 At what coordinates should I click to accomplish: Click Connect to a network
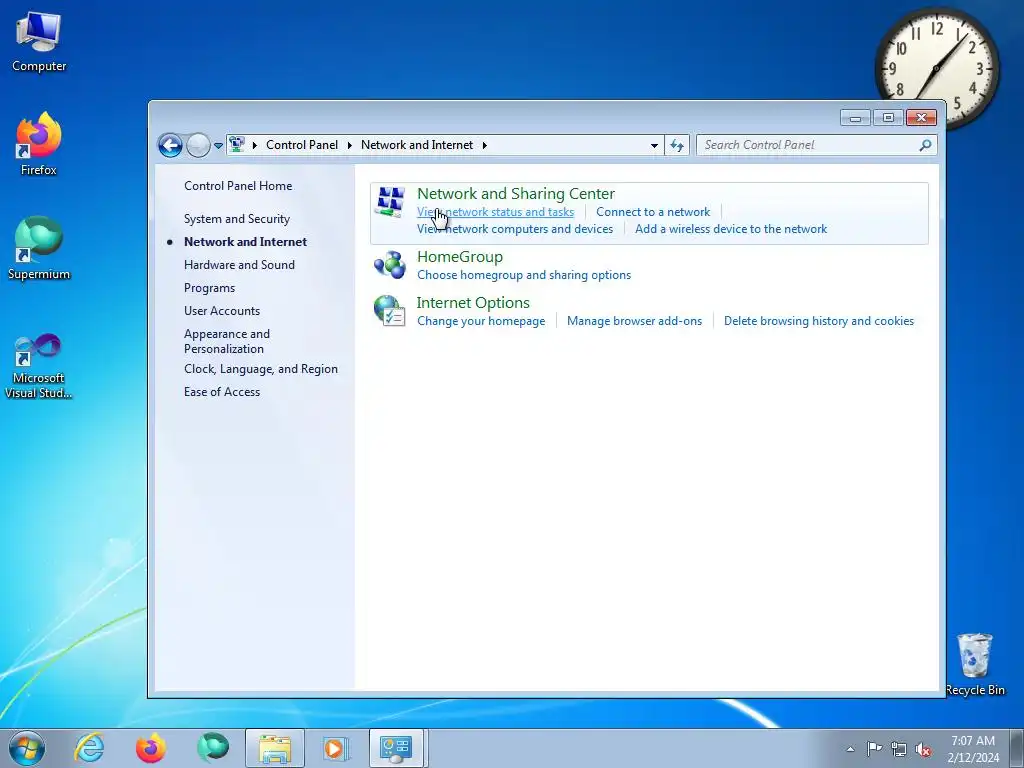(653, 212)
